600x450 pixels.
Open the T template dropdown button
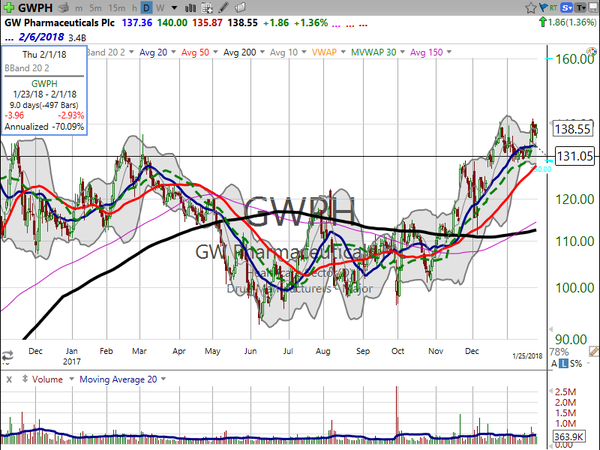click(581, 8)
